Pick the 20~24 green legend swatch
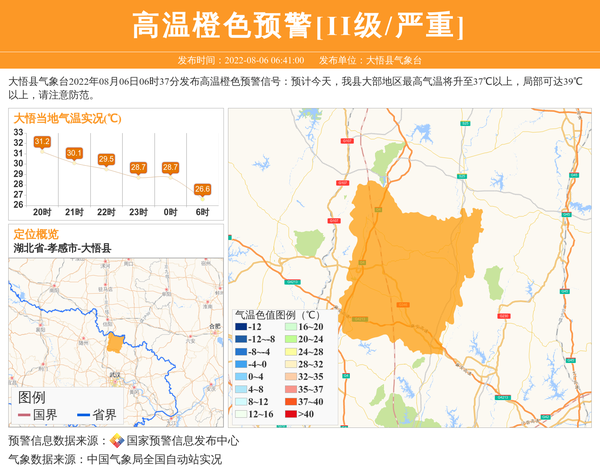This screenshot has width=600, height=471. click(x=290, y=339)
